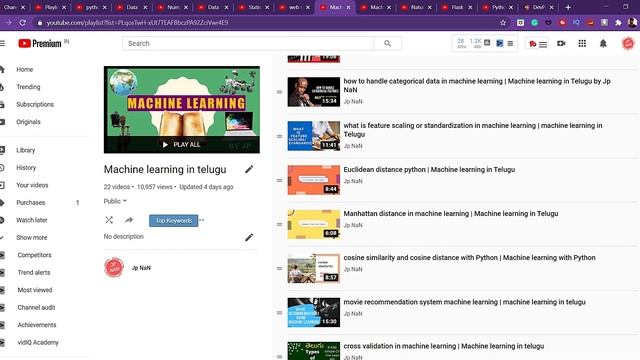Click the vidIQ extension icon in Chrome toolbar
The image size is (640, 360).
point(576,22)
